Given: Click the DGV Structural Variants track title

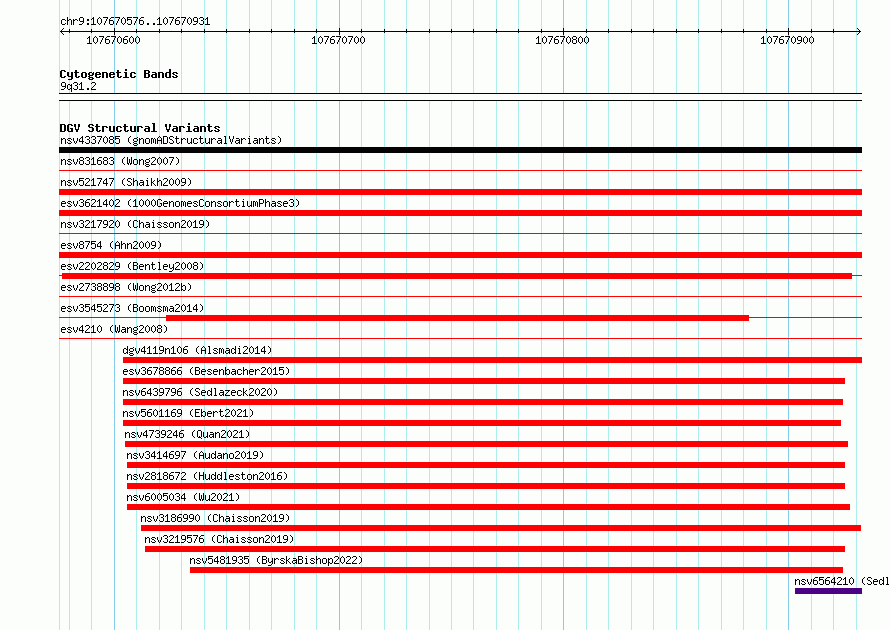Looking at the screenshot, I should (x=140, y=128).
